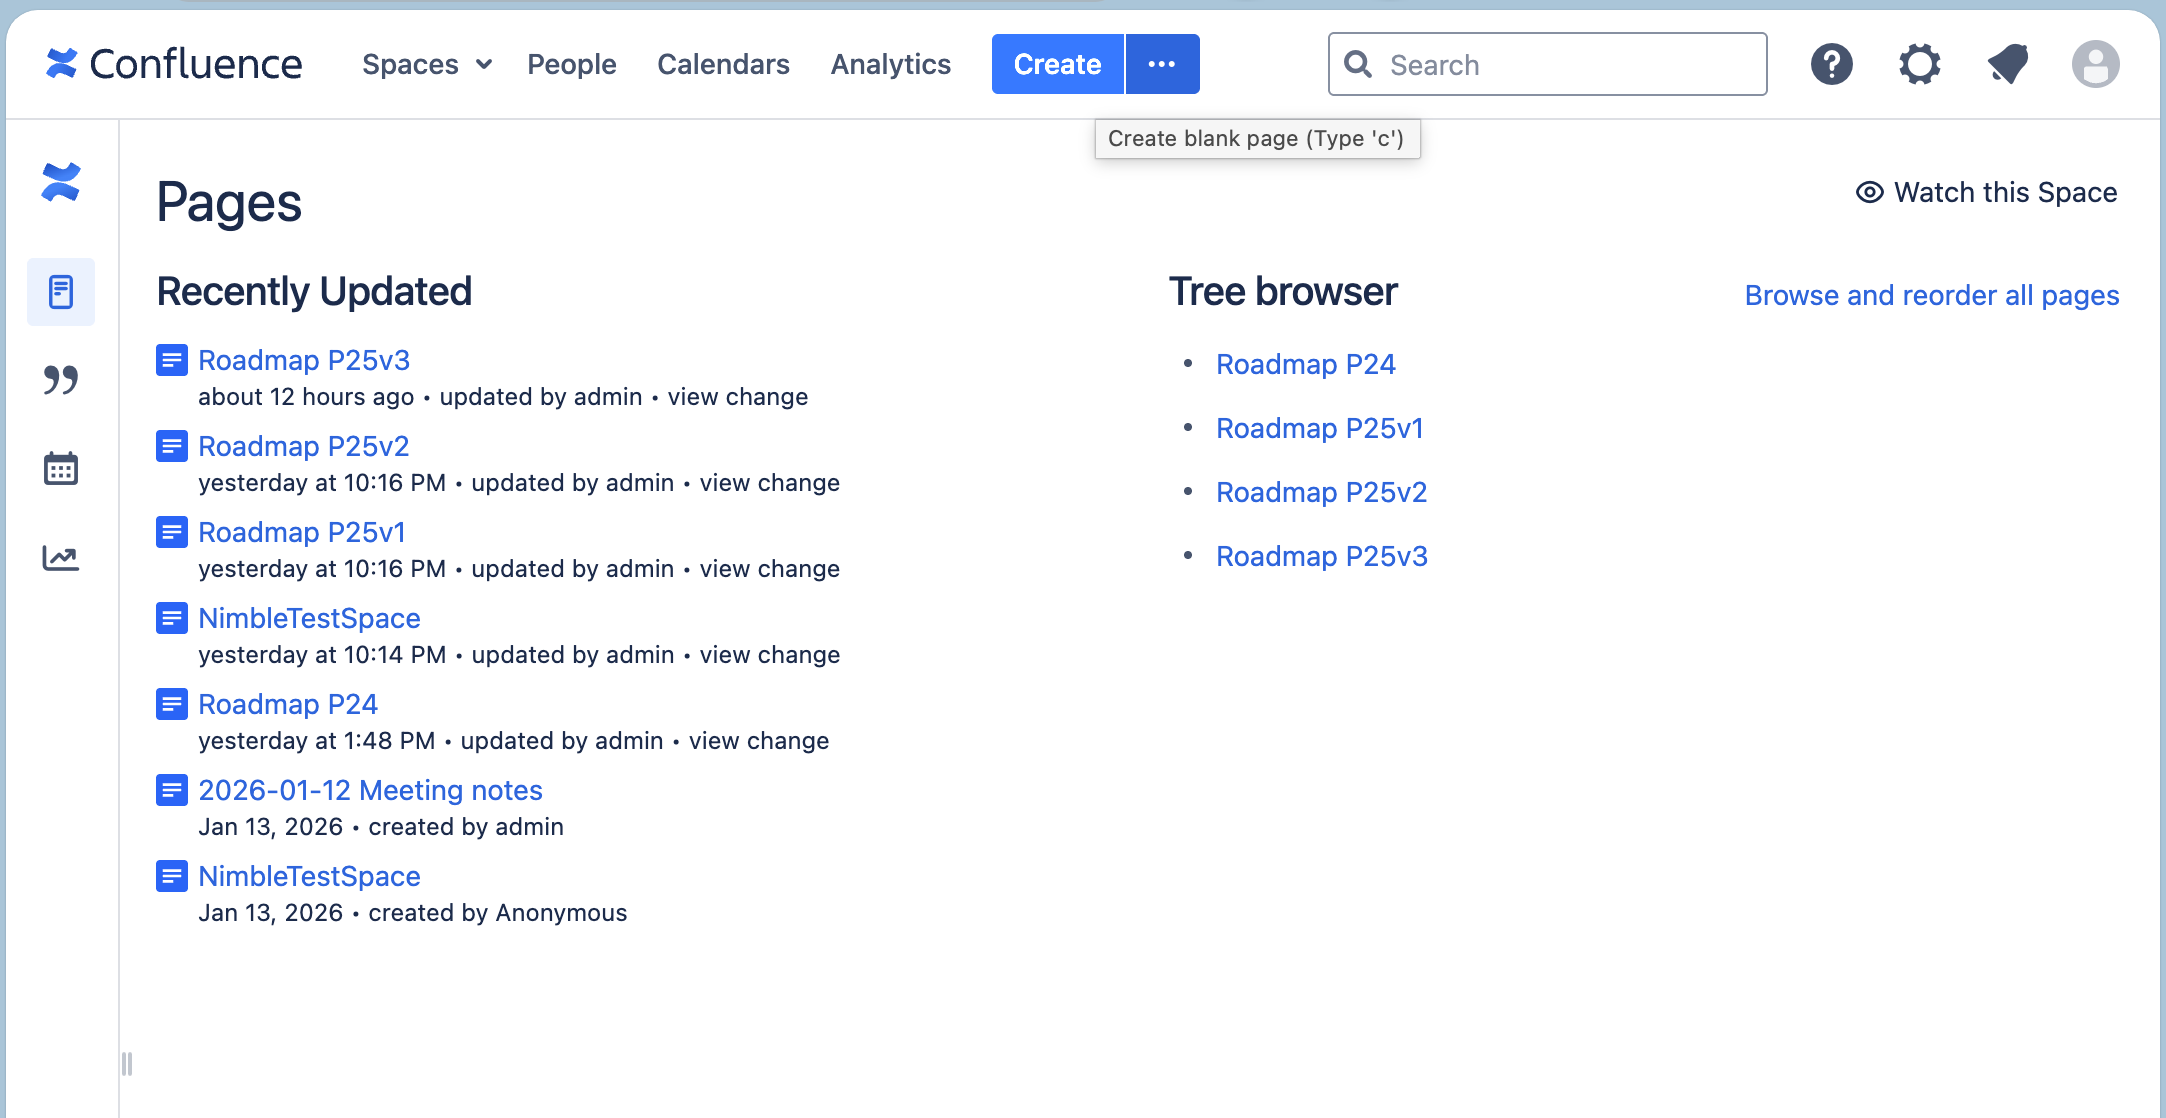Open the People menu item
Image resolution: width=2166 pixels, height=1118 pixels.
[x=571, y=64]
